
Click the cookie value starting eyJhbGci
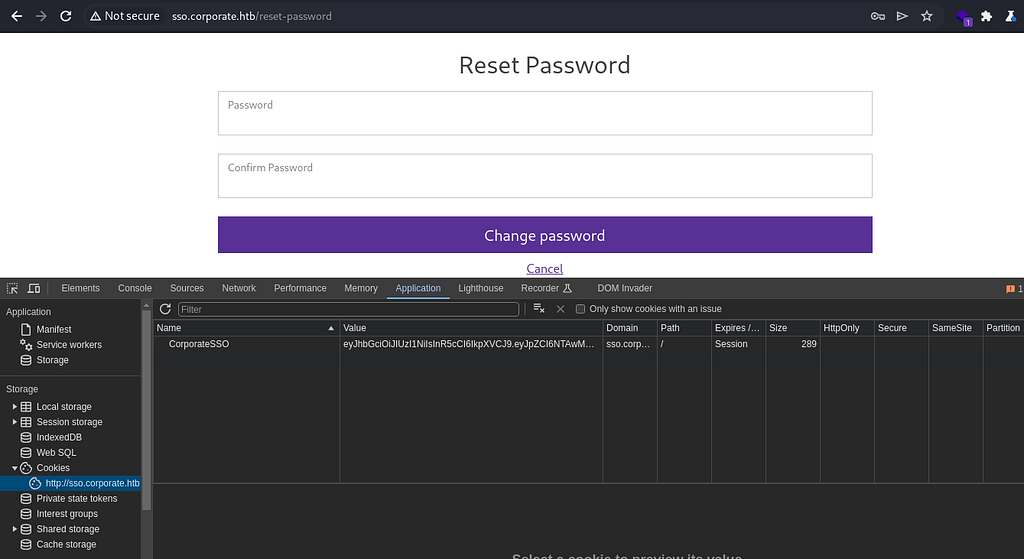click(x=469, y=344)
